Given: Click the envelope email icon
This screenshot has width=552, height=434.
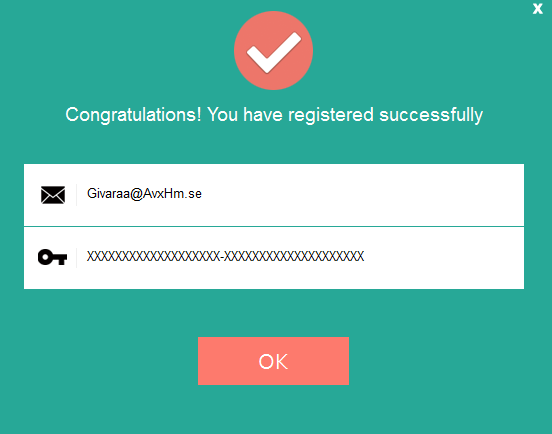Looking at the screenshot, I should (x=53, y=195).
